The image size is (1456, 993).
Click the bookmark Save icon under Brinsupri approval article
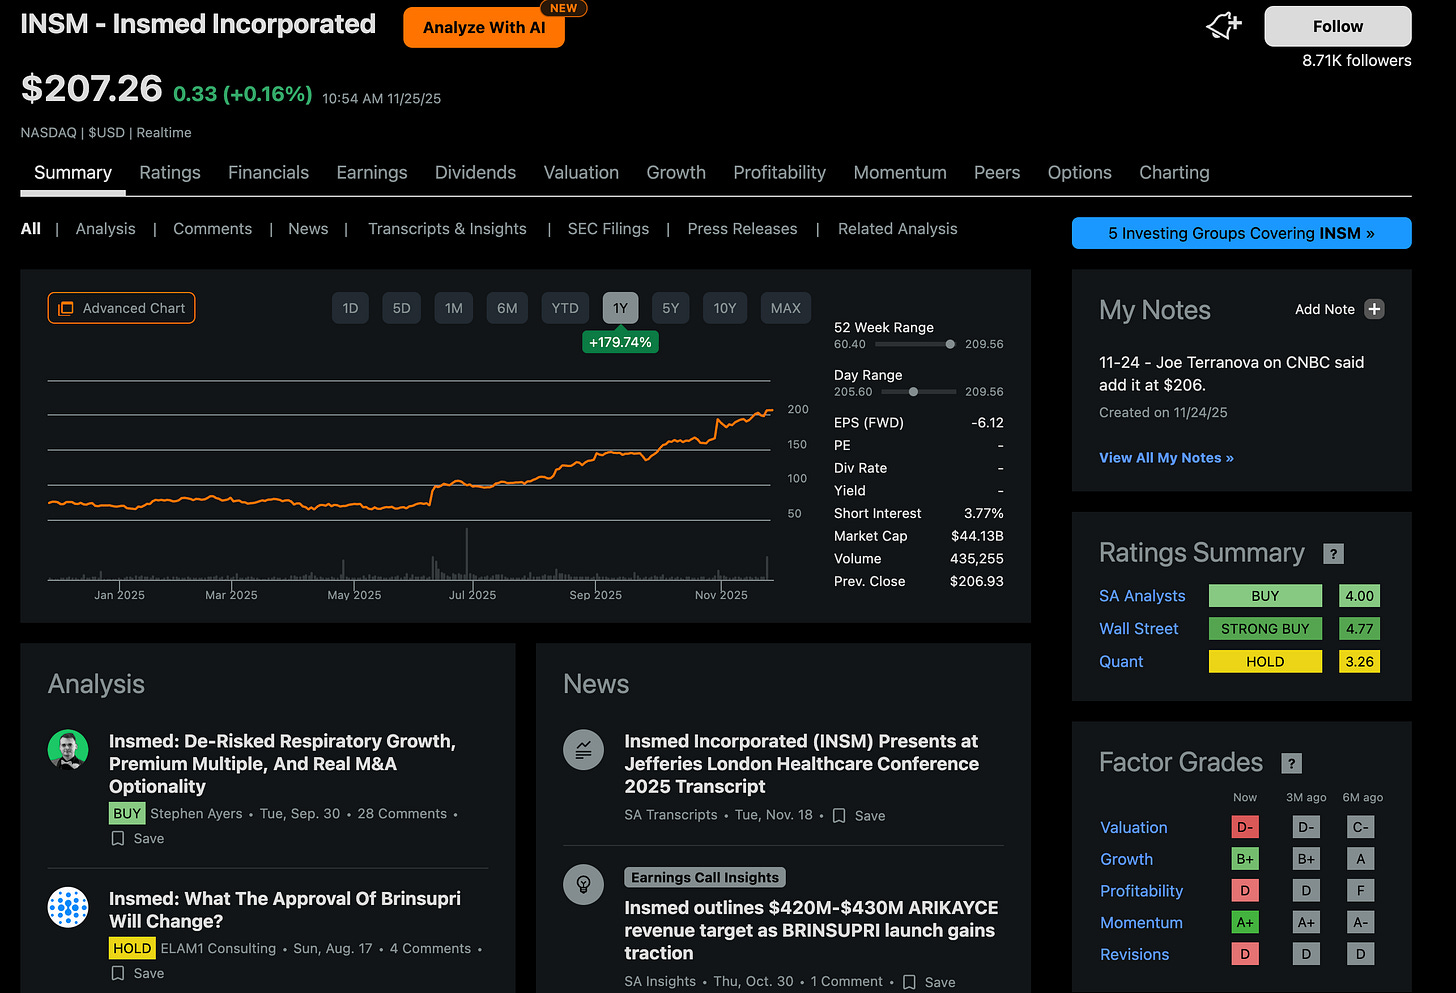[x=118, y=973]
